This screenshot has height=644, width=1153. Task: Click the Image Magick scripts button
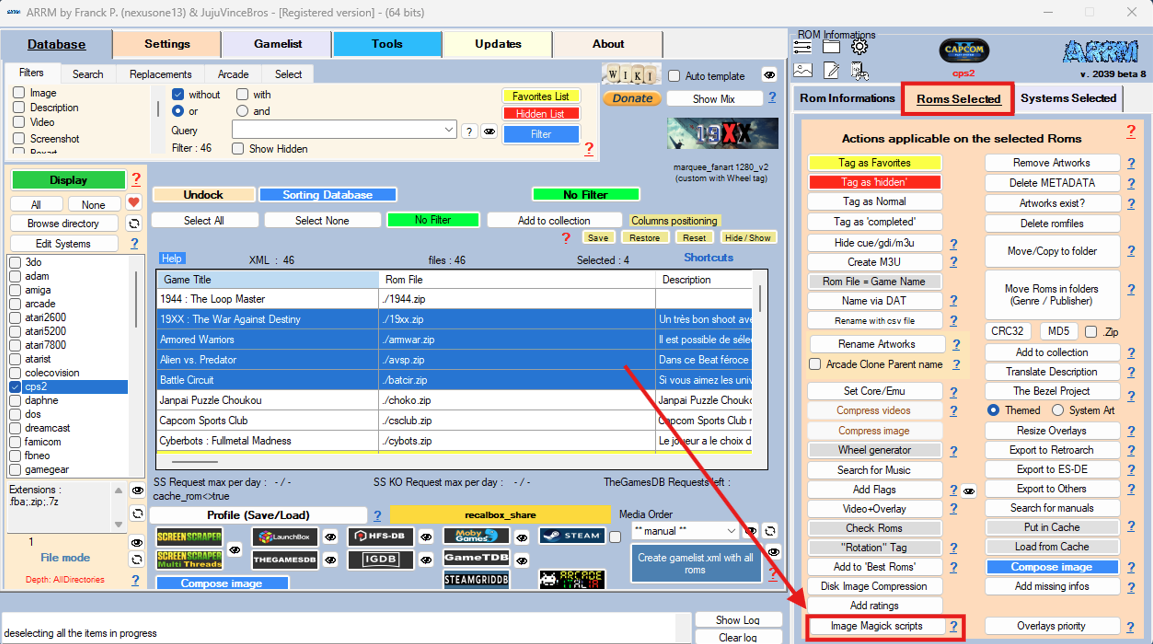pos(875,626)
